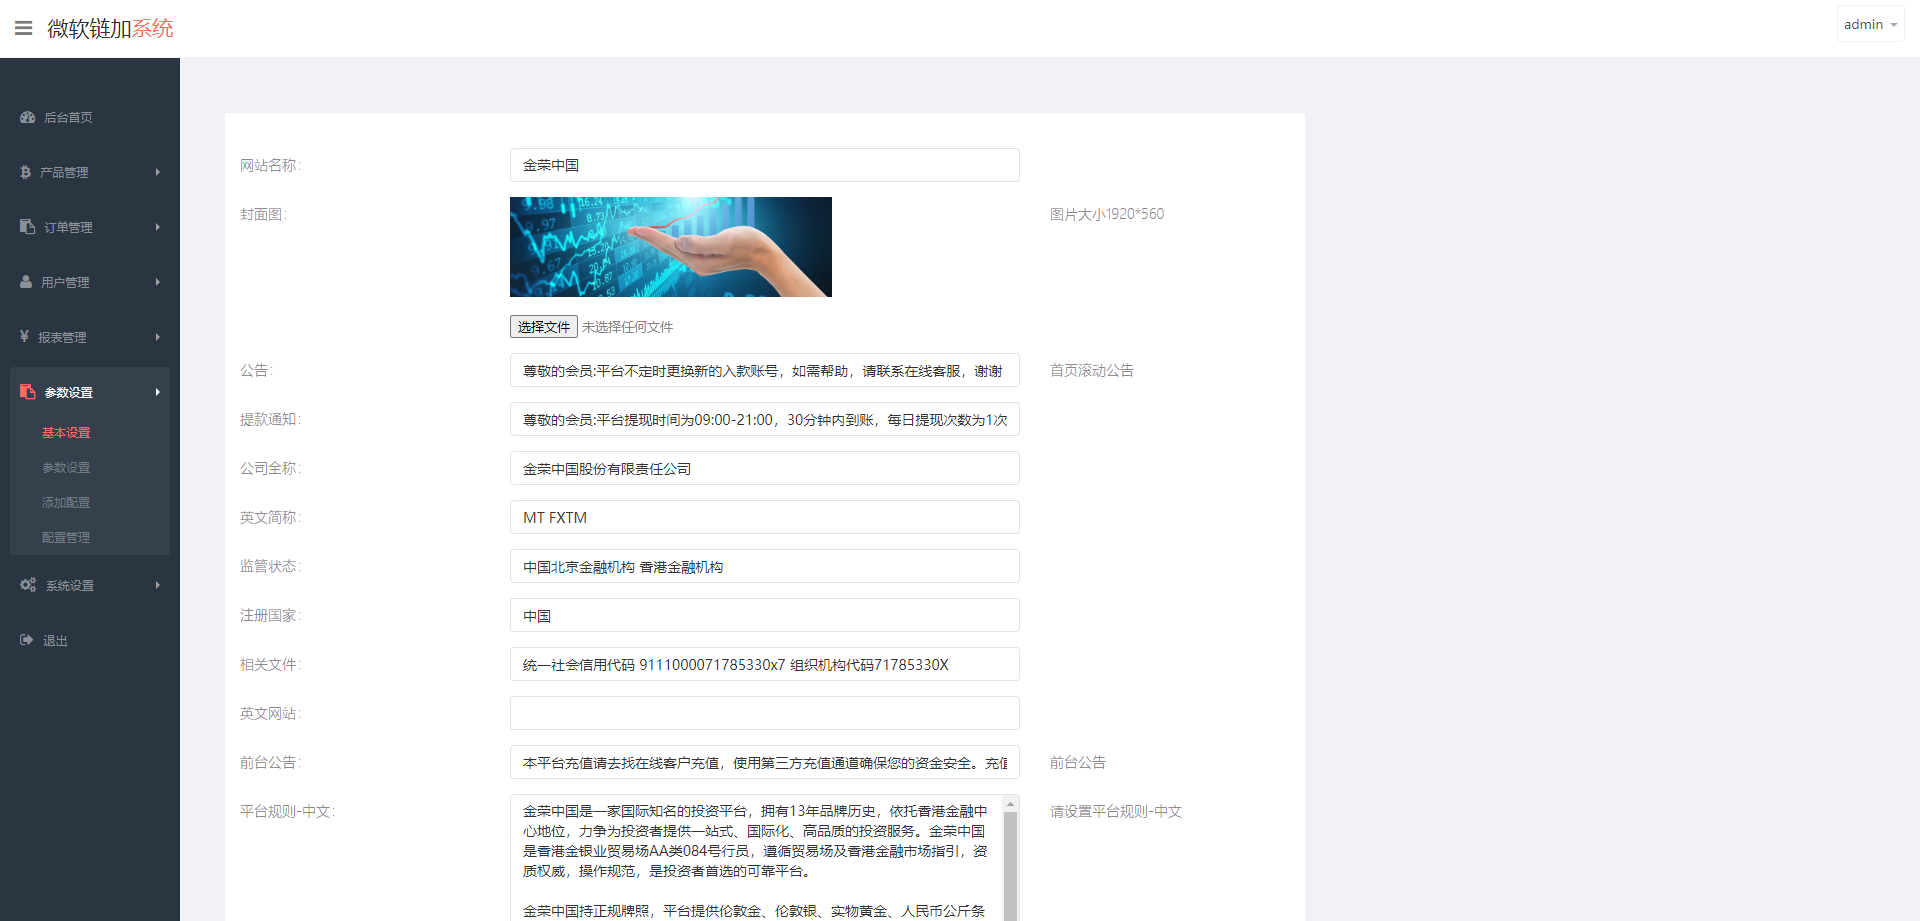Click the 退出 logout icon
The height and width of the screenshot is (921, 1920).
(x=27, y=640)
